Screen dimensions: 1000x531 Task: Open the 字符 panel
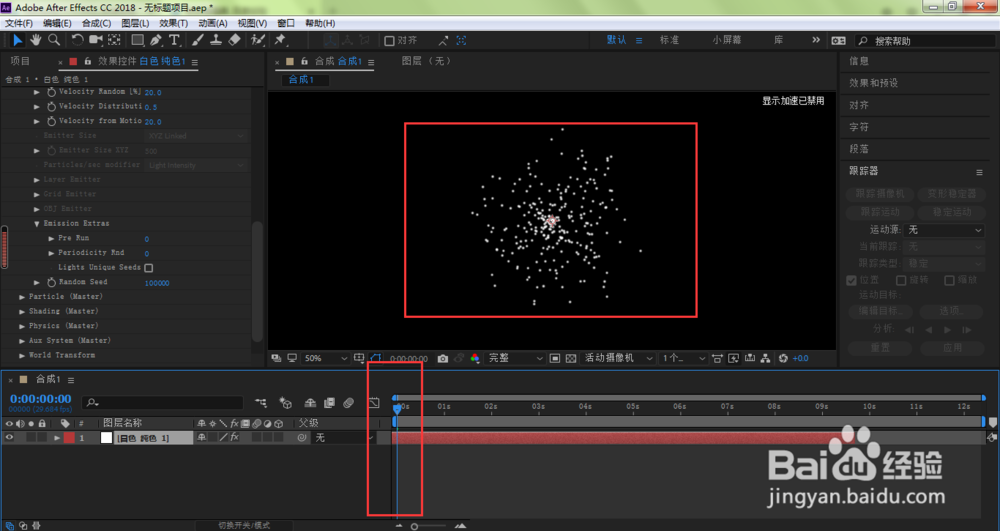coord(858,127)
